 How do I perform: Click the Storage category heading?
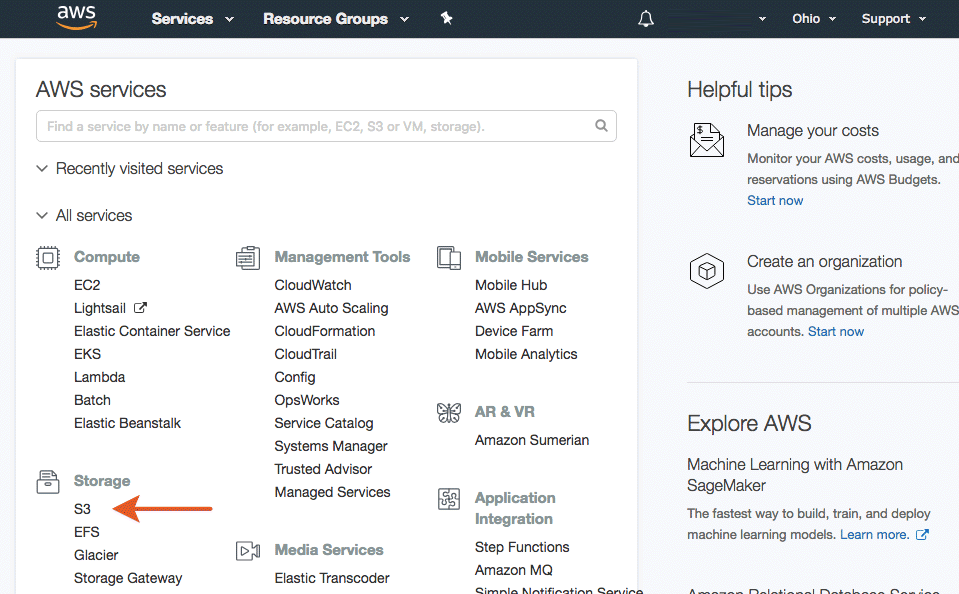point(102,481)
